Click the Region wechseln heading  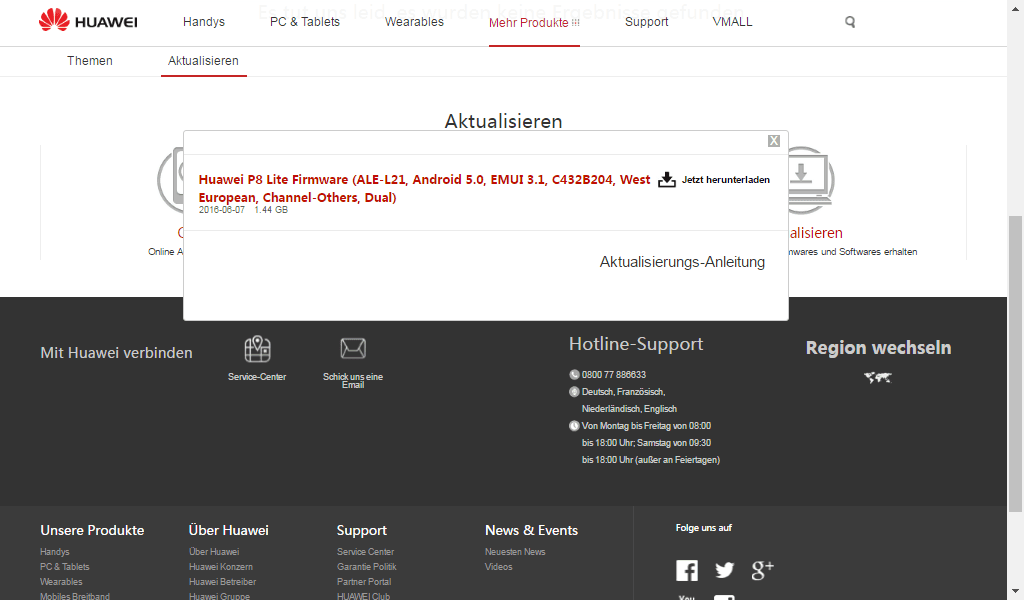(x=878, y=347)
